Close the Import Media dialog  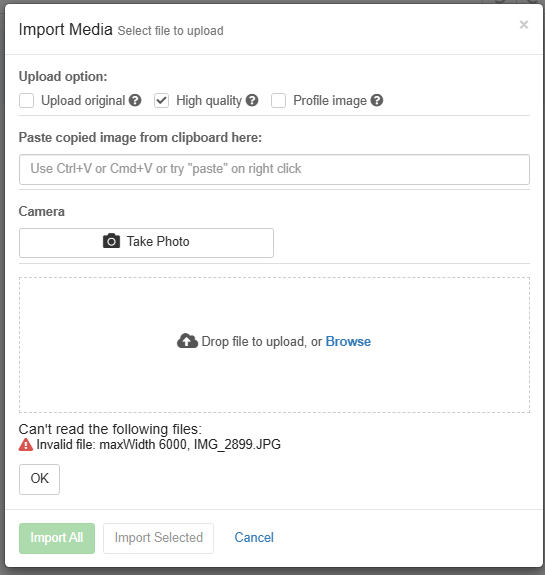click(x=524, y=25)
